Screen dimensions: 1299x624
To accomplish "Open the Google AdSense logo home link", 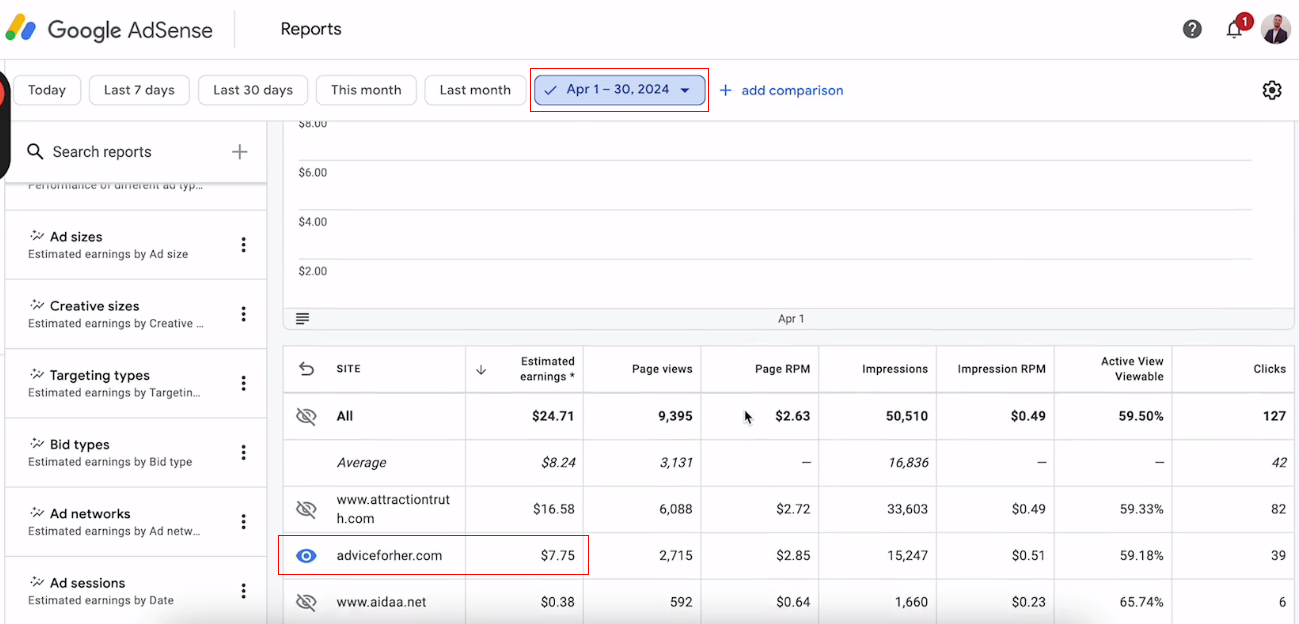I will click(x=110, y=29).
